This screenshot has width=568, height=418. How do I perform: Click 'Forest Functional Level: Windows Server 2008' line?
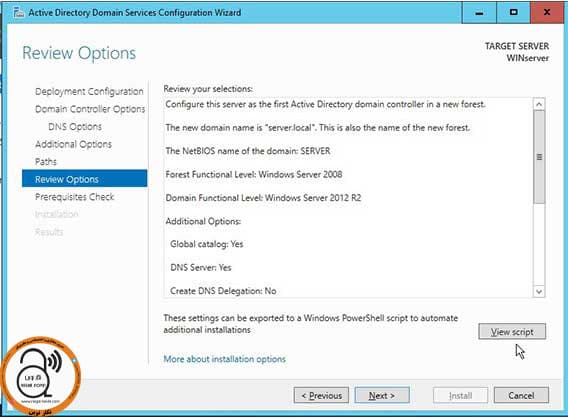pos(254,174)
